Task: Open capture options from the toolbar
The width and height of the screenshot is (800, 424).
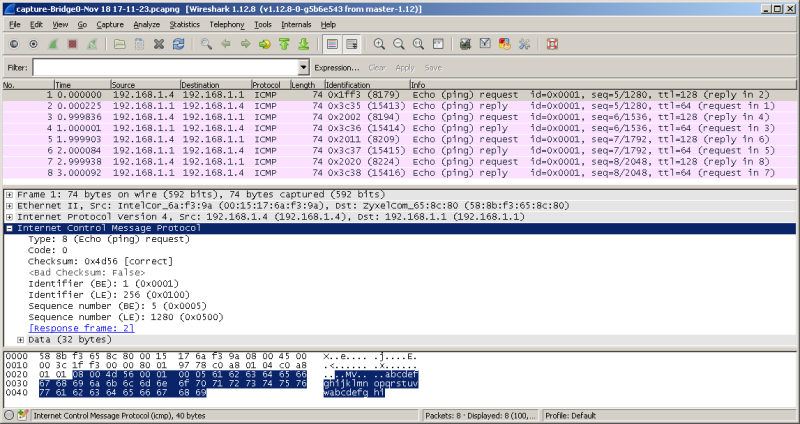Action: (x=33, y=44)
